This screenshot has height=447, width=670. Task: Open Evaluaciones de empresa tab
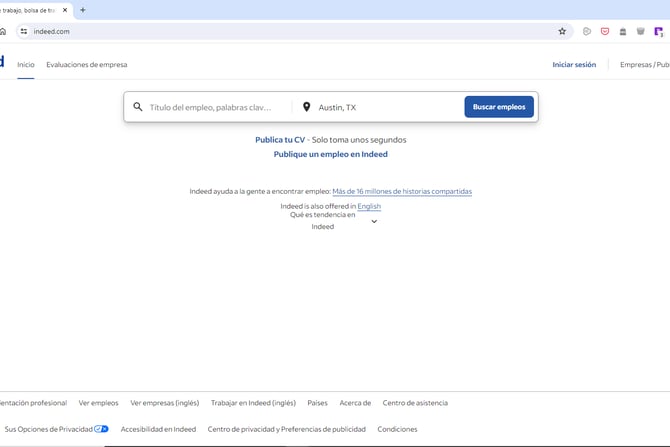[87, 65]
